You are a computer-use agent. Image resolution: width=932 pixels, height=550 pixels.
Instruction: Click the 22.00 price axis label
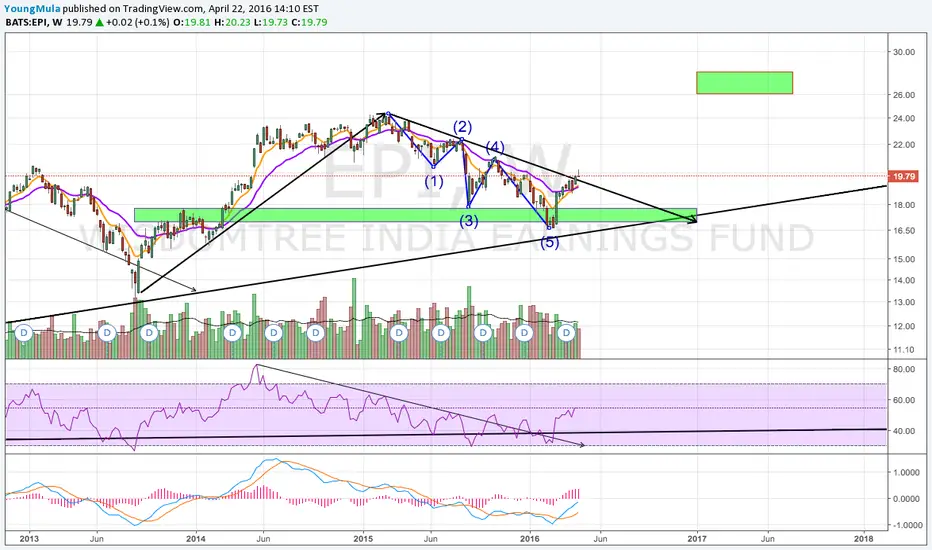[903, 144]
